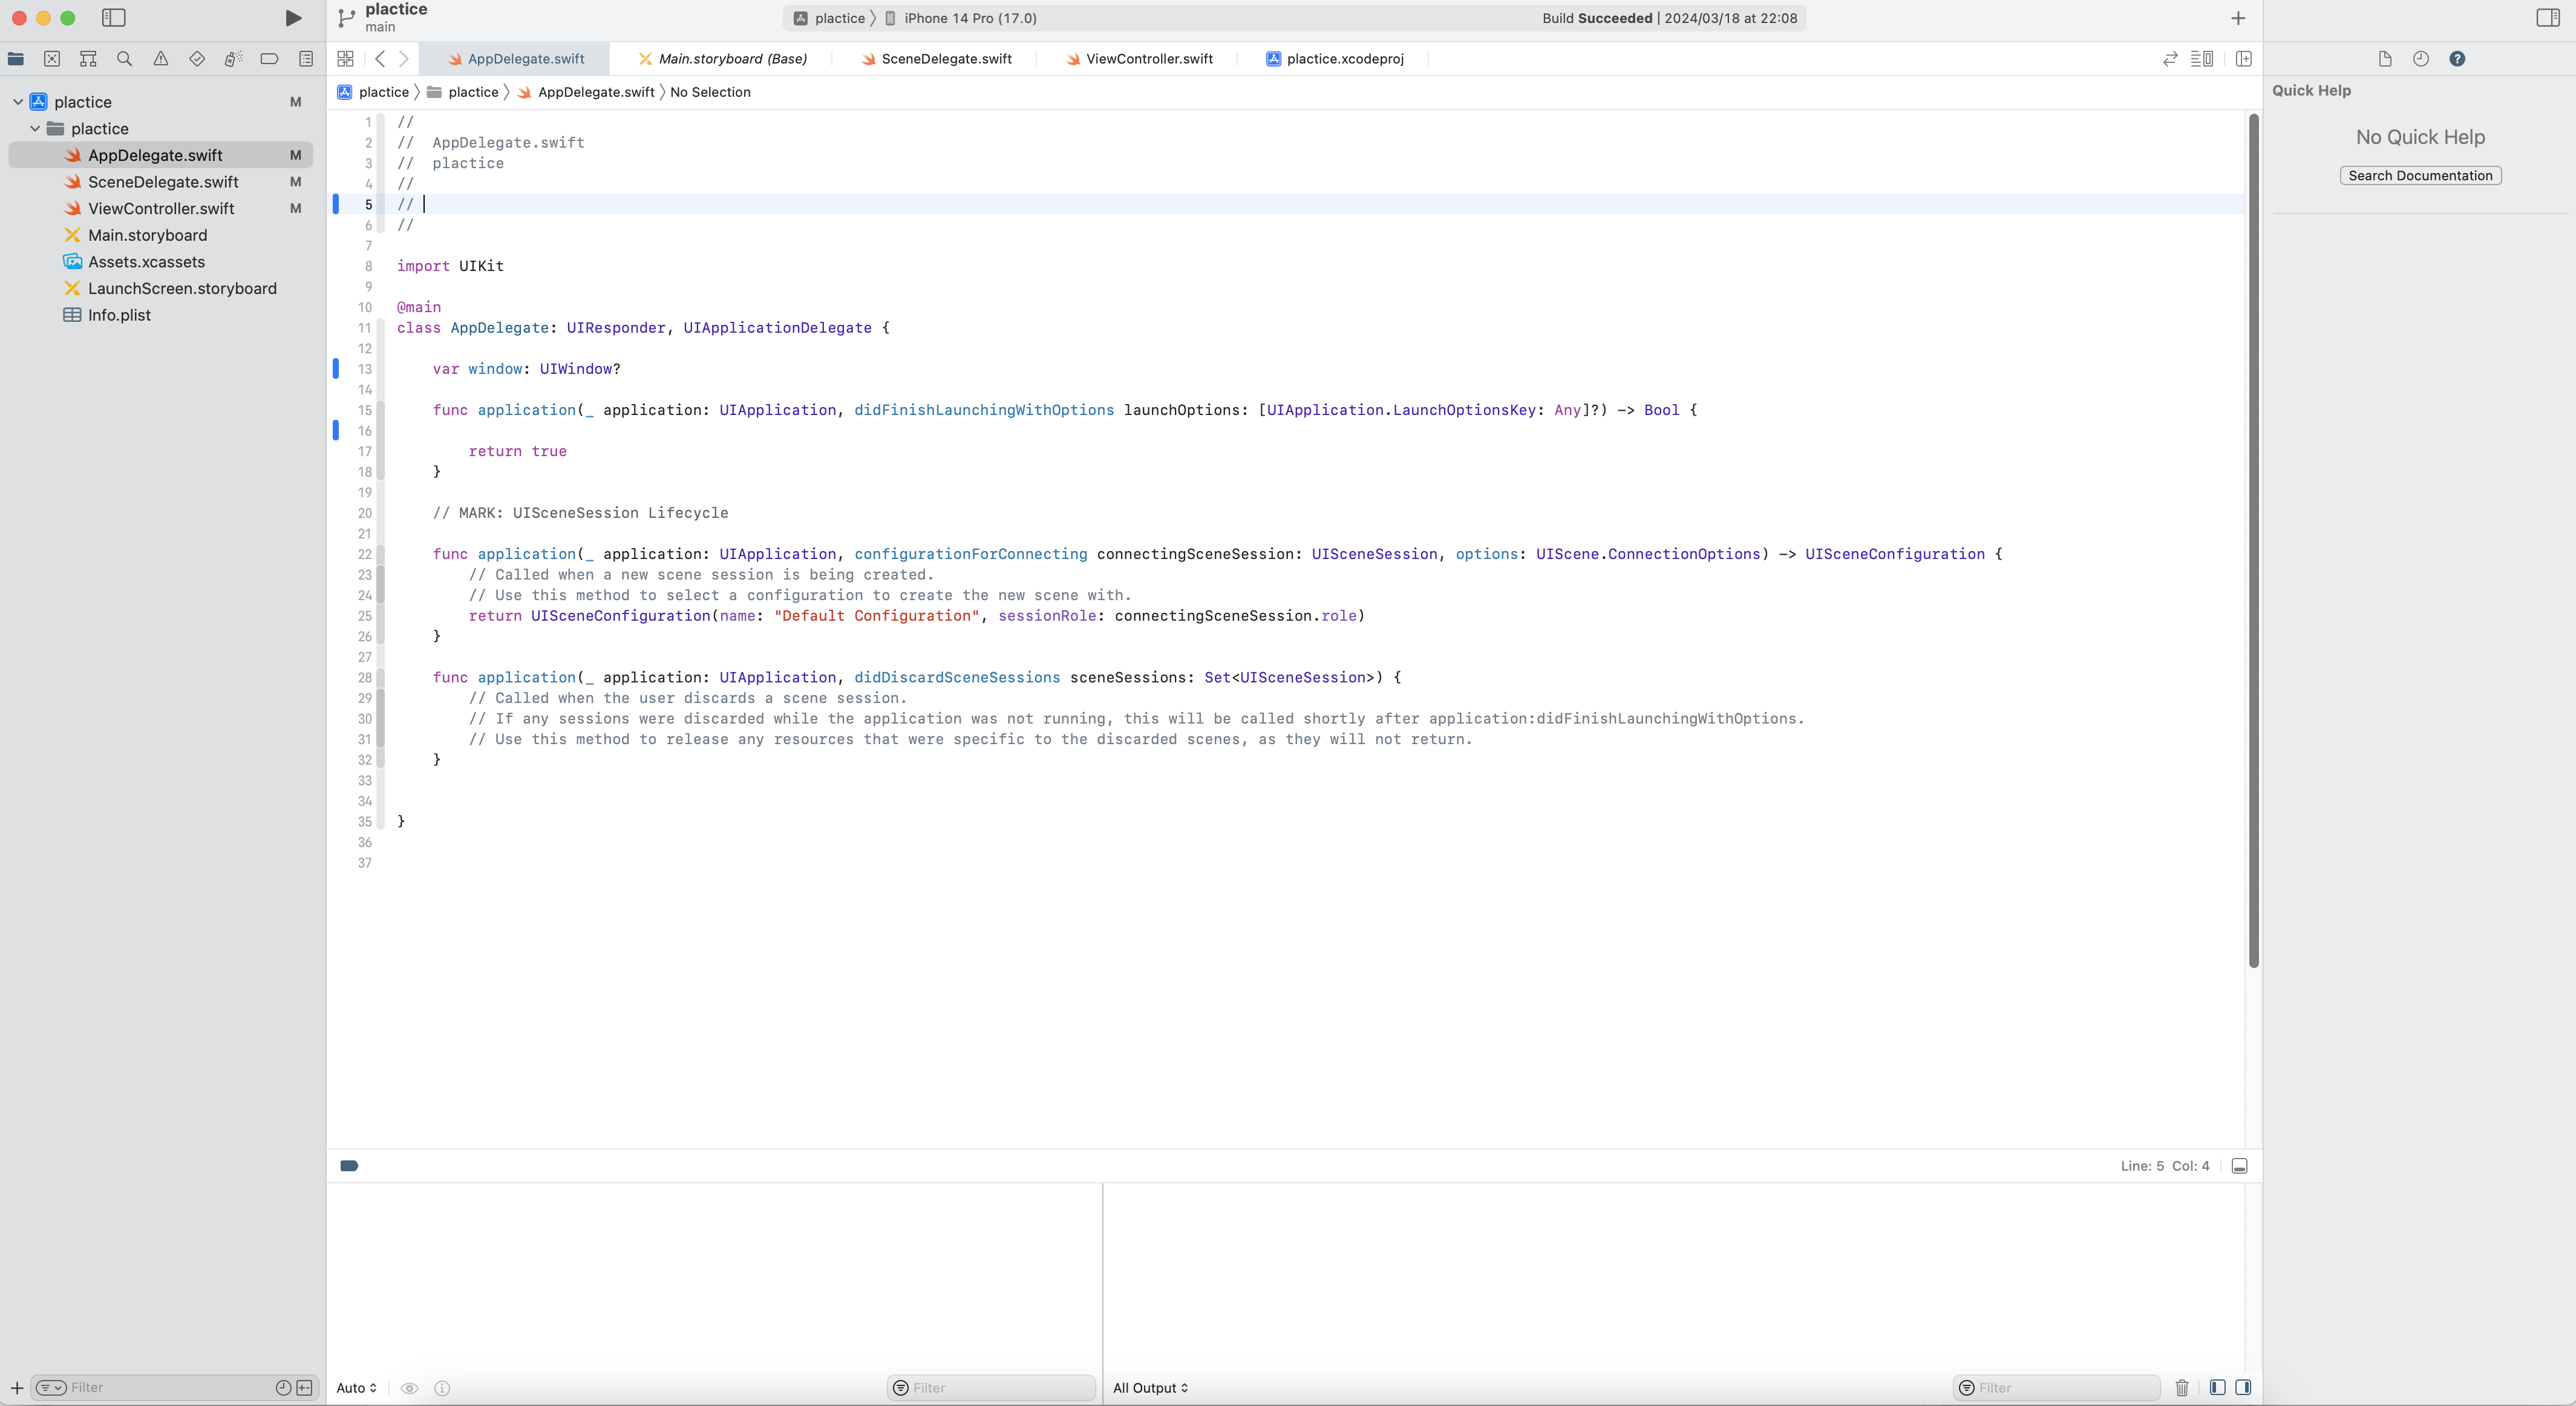Click the editor vertical scrollbar
This screenshot has height=1406, width=2576.
2253,540
